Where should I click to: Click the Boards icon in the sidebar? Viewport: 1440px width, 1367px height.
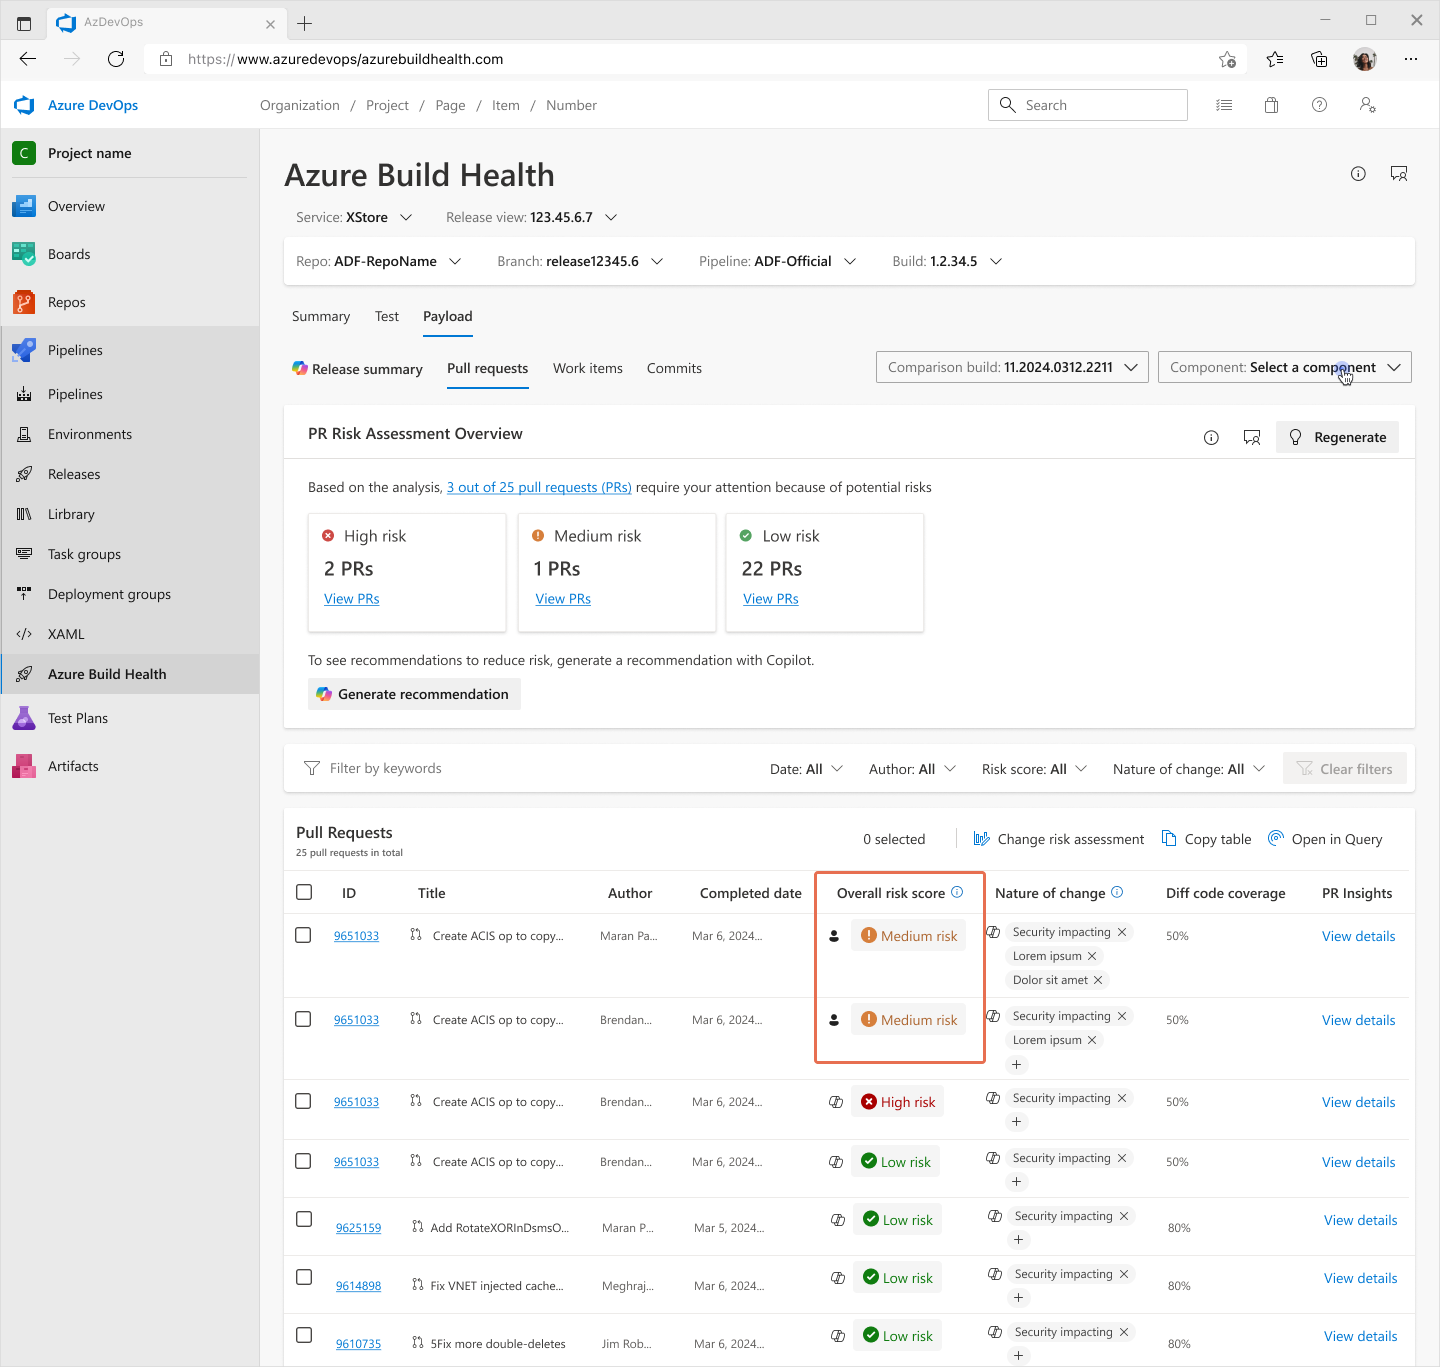(x=24, y=254)
